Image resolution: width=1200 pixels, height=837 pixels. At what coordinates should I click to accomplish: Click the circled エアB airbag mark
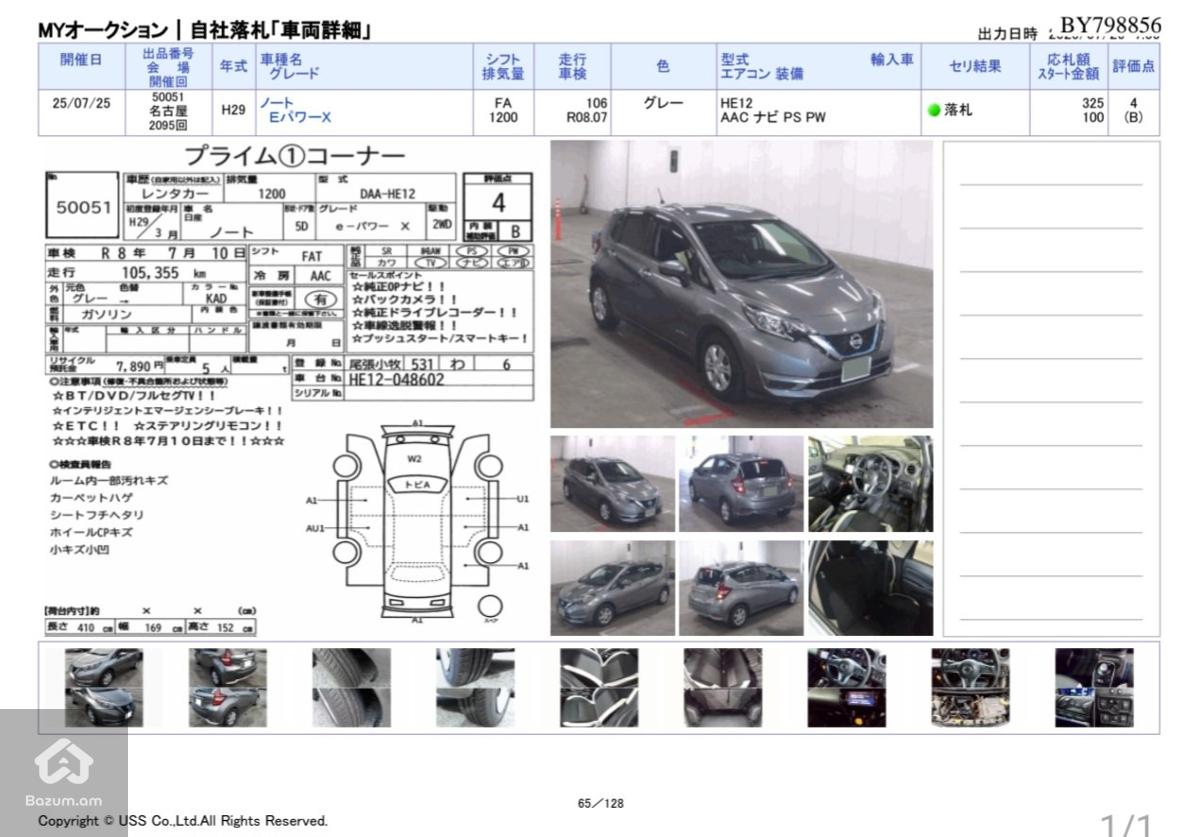[x=512, y=262]
